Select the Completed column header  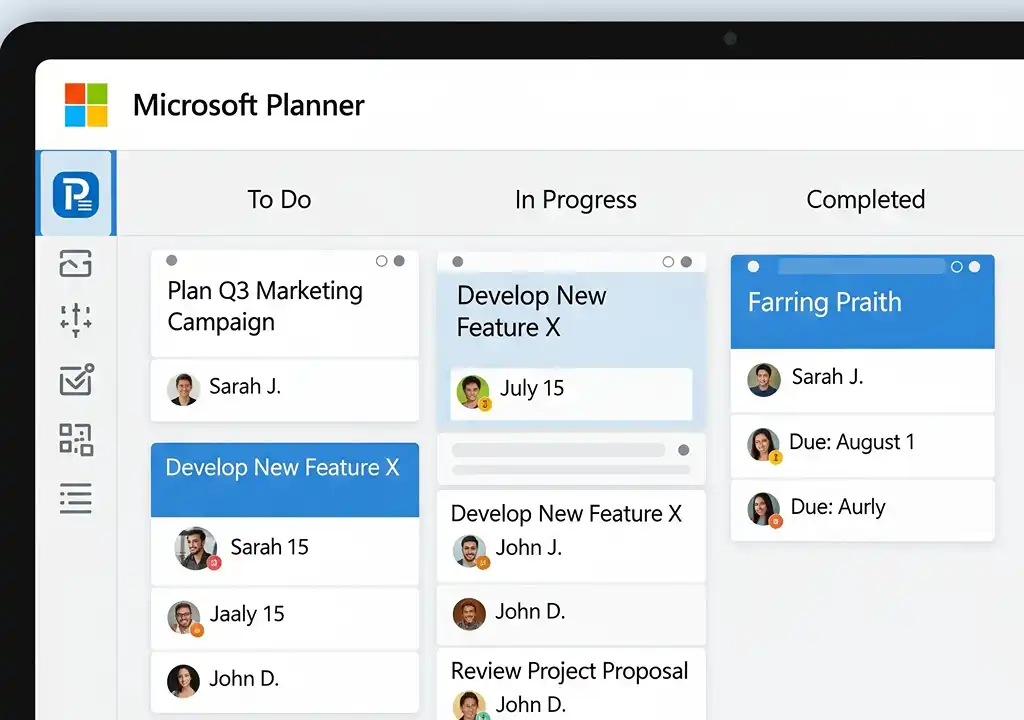[x=865, y=199]
